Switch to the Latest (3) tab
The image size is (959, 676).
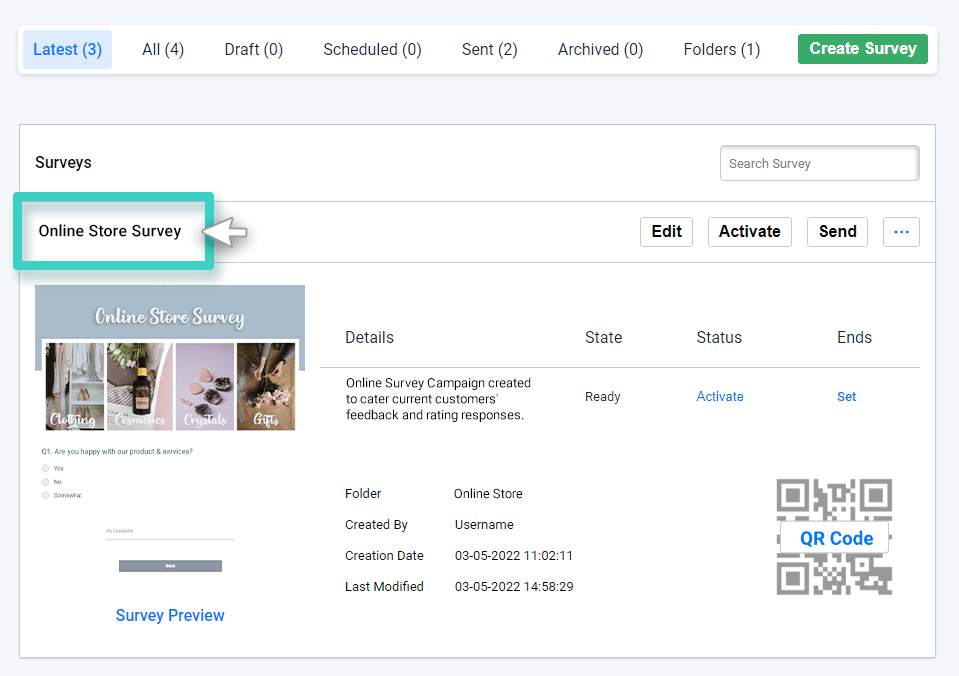pyautogui.click(x=67, y=49)
